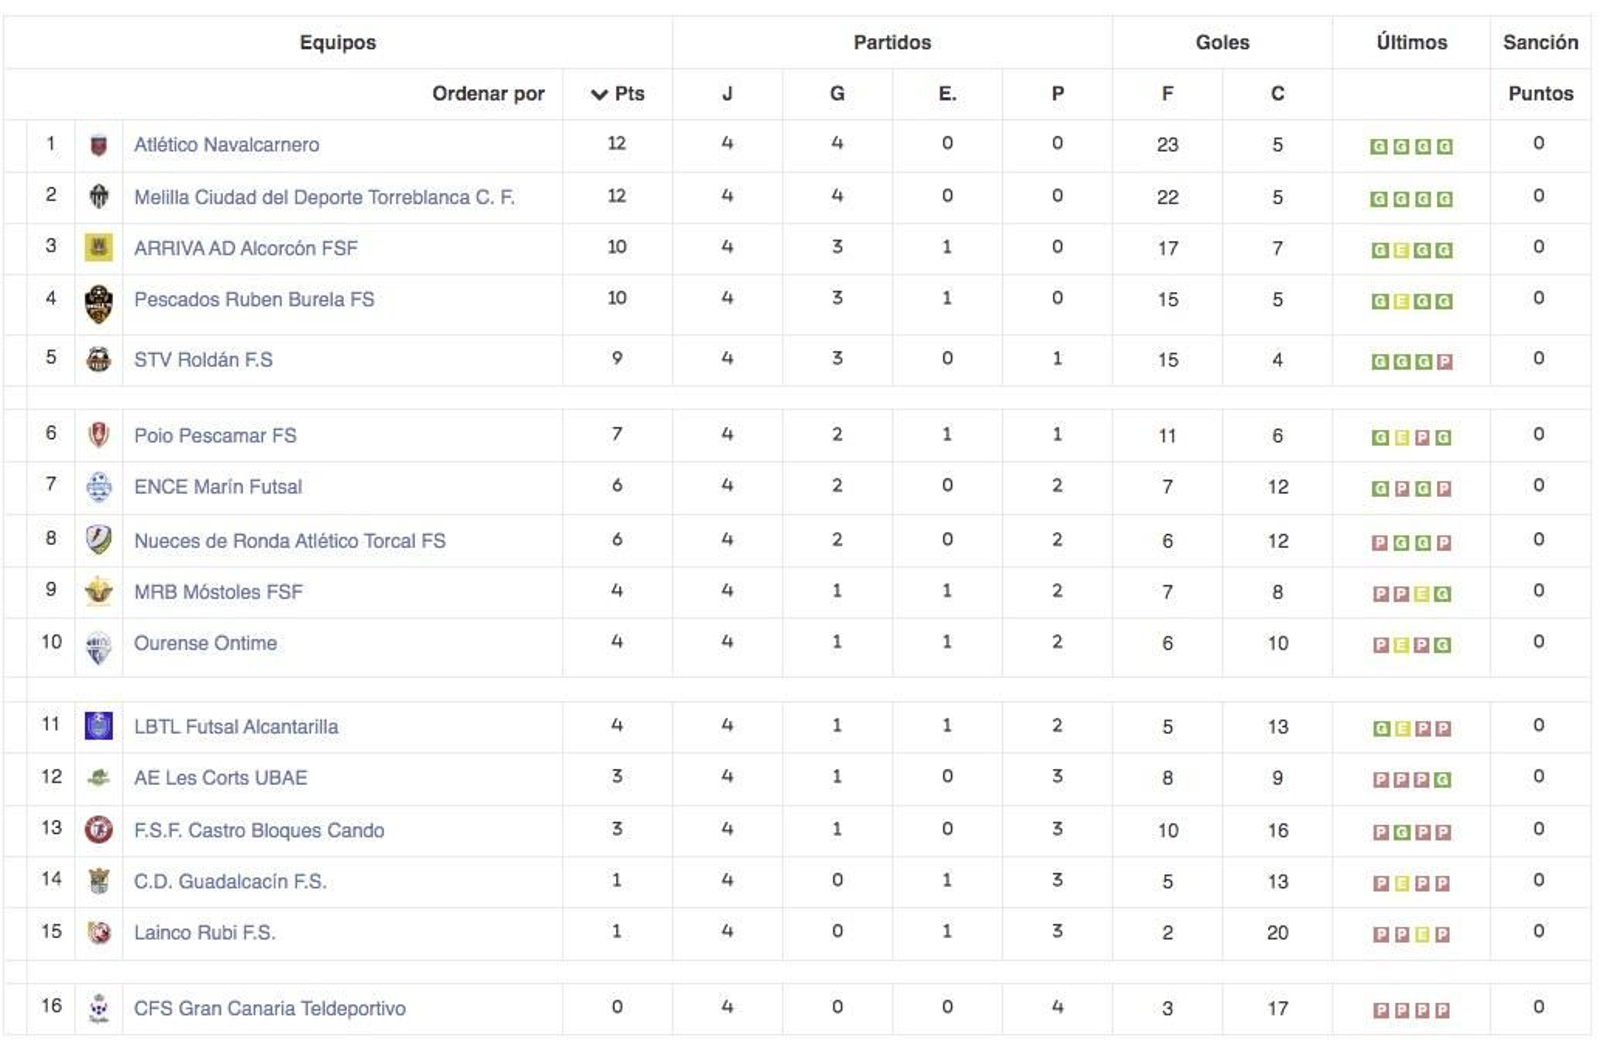Click the STV Roldán team crest icon
1600x1045 pixels.
[x=98, y=359]
